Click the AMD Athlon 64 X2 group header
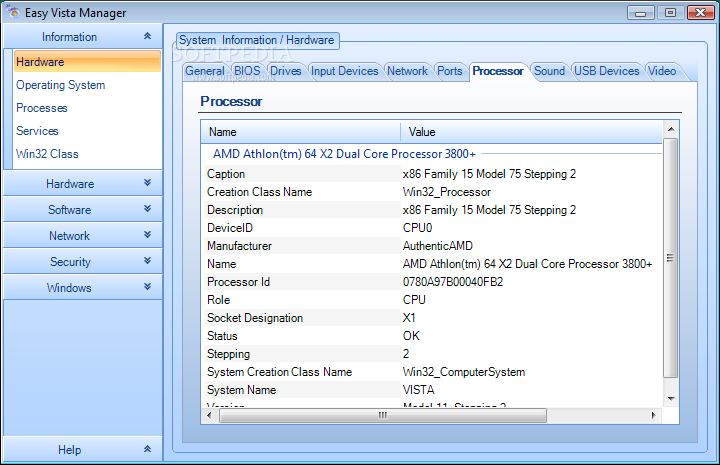Viewport: 720px width, 465px height. 344,154
